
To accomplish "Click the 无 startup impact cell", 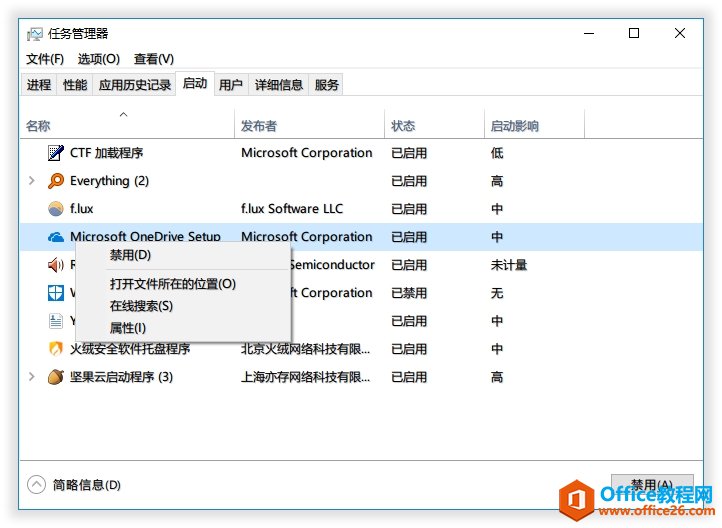I will coord(497,293).
